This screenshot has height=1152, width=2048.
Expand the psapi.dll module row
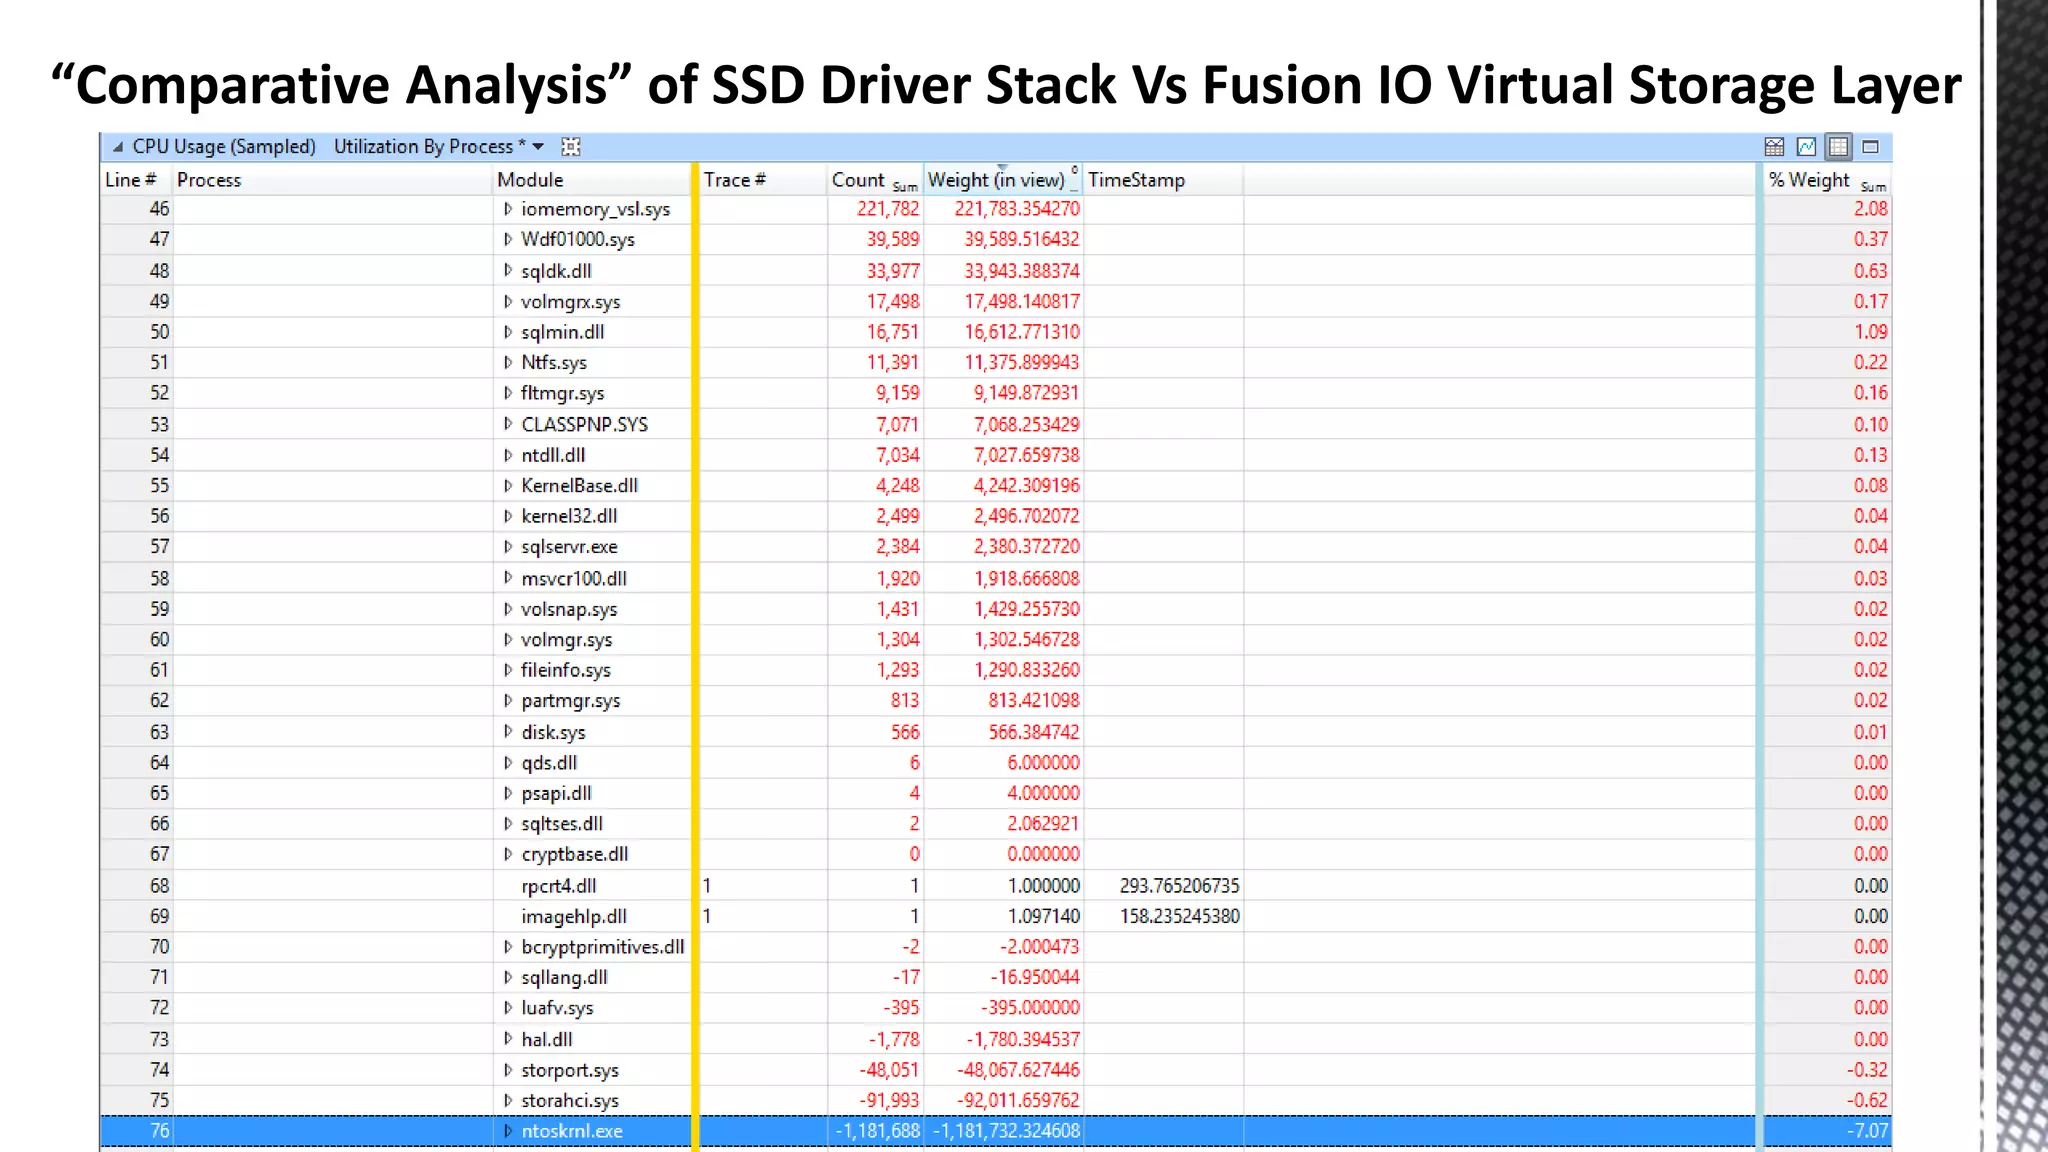point(508,793)
